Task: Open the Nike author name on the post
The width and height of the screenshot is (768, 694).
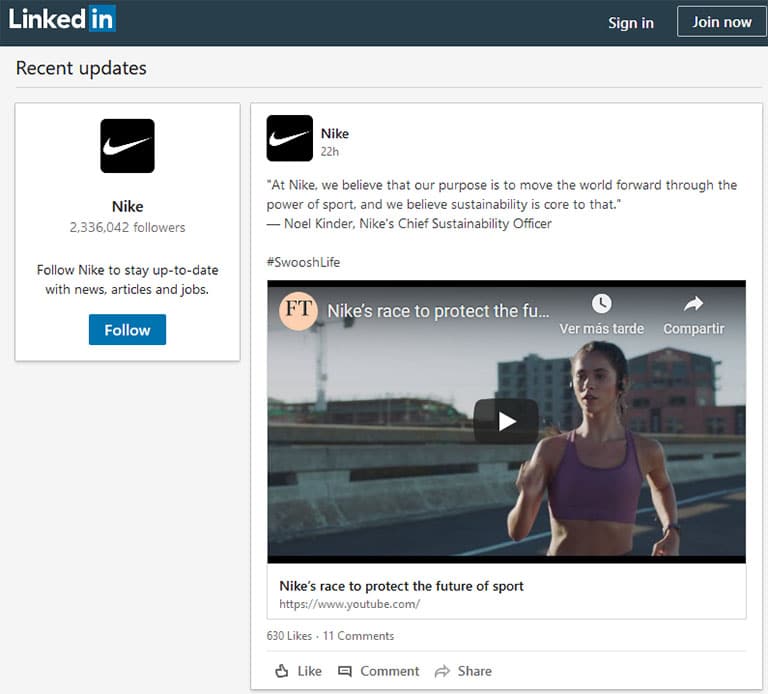Action: [335, 133]
